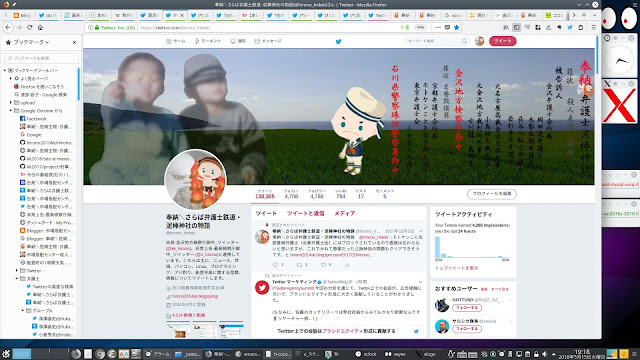The image size is (640, 360).
Task: Show more tabs with the right tab arrow
Action: coord(573,15)
